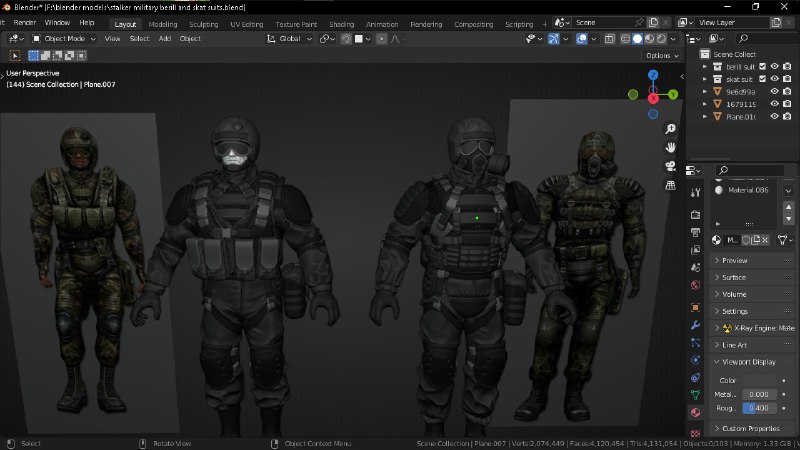Uncheck the skat suit collection checkbox
Screen dimensions: 800x450
762,79
